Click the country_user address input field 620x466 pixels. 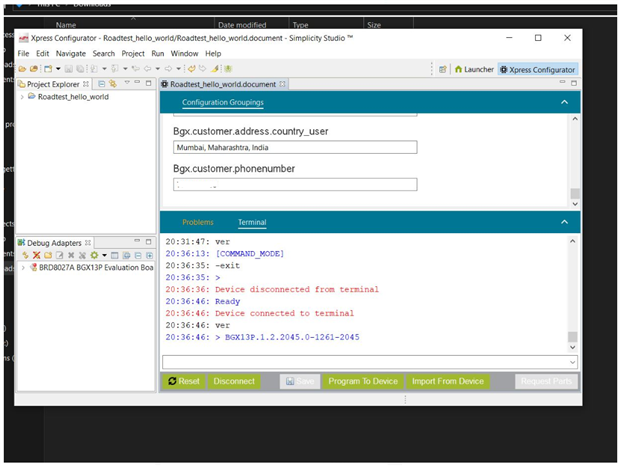click(x=295, y=148)
